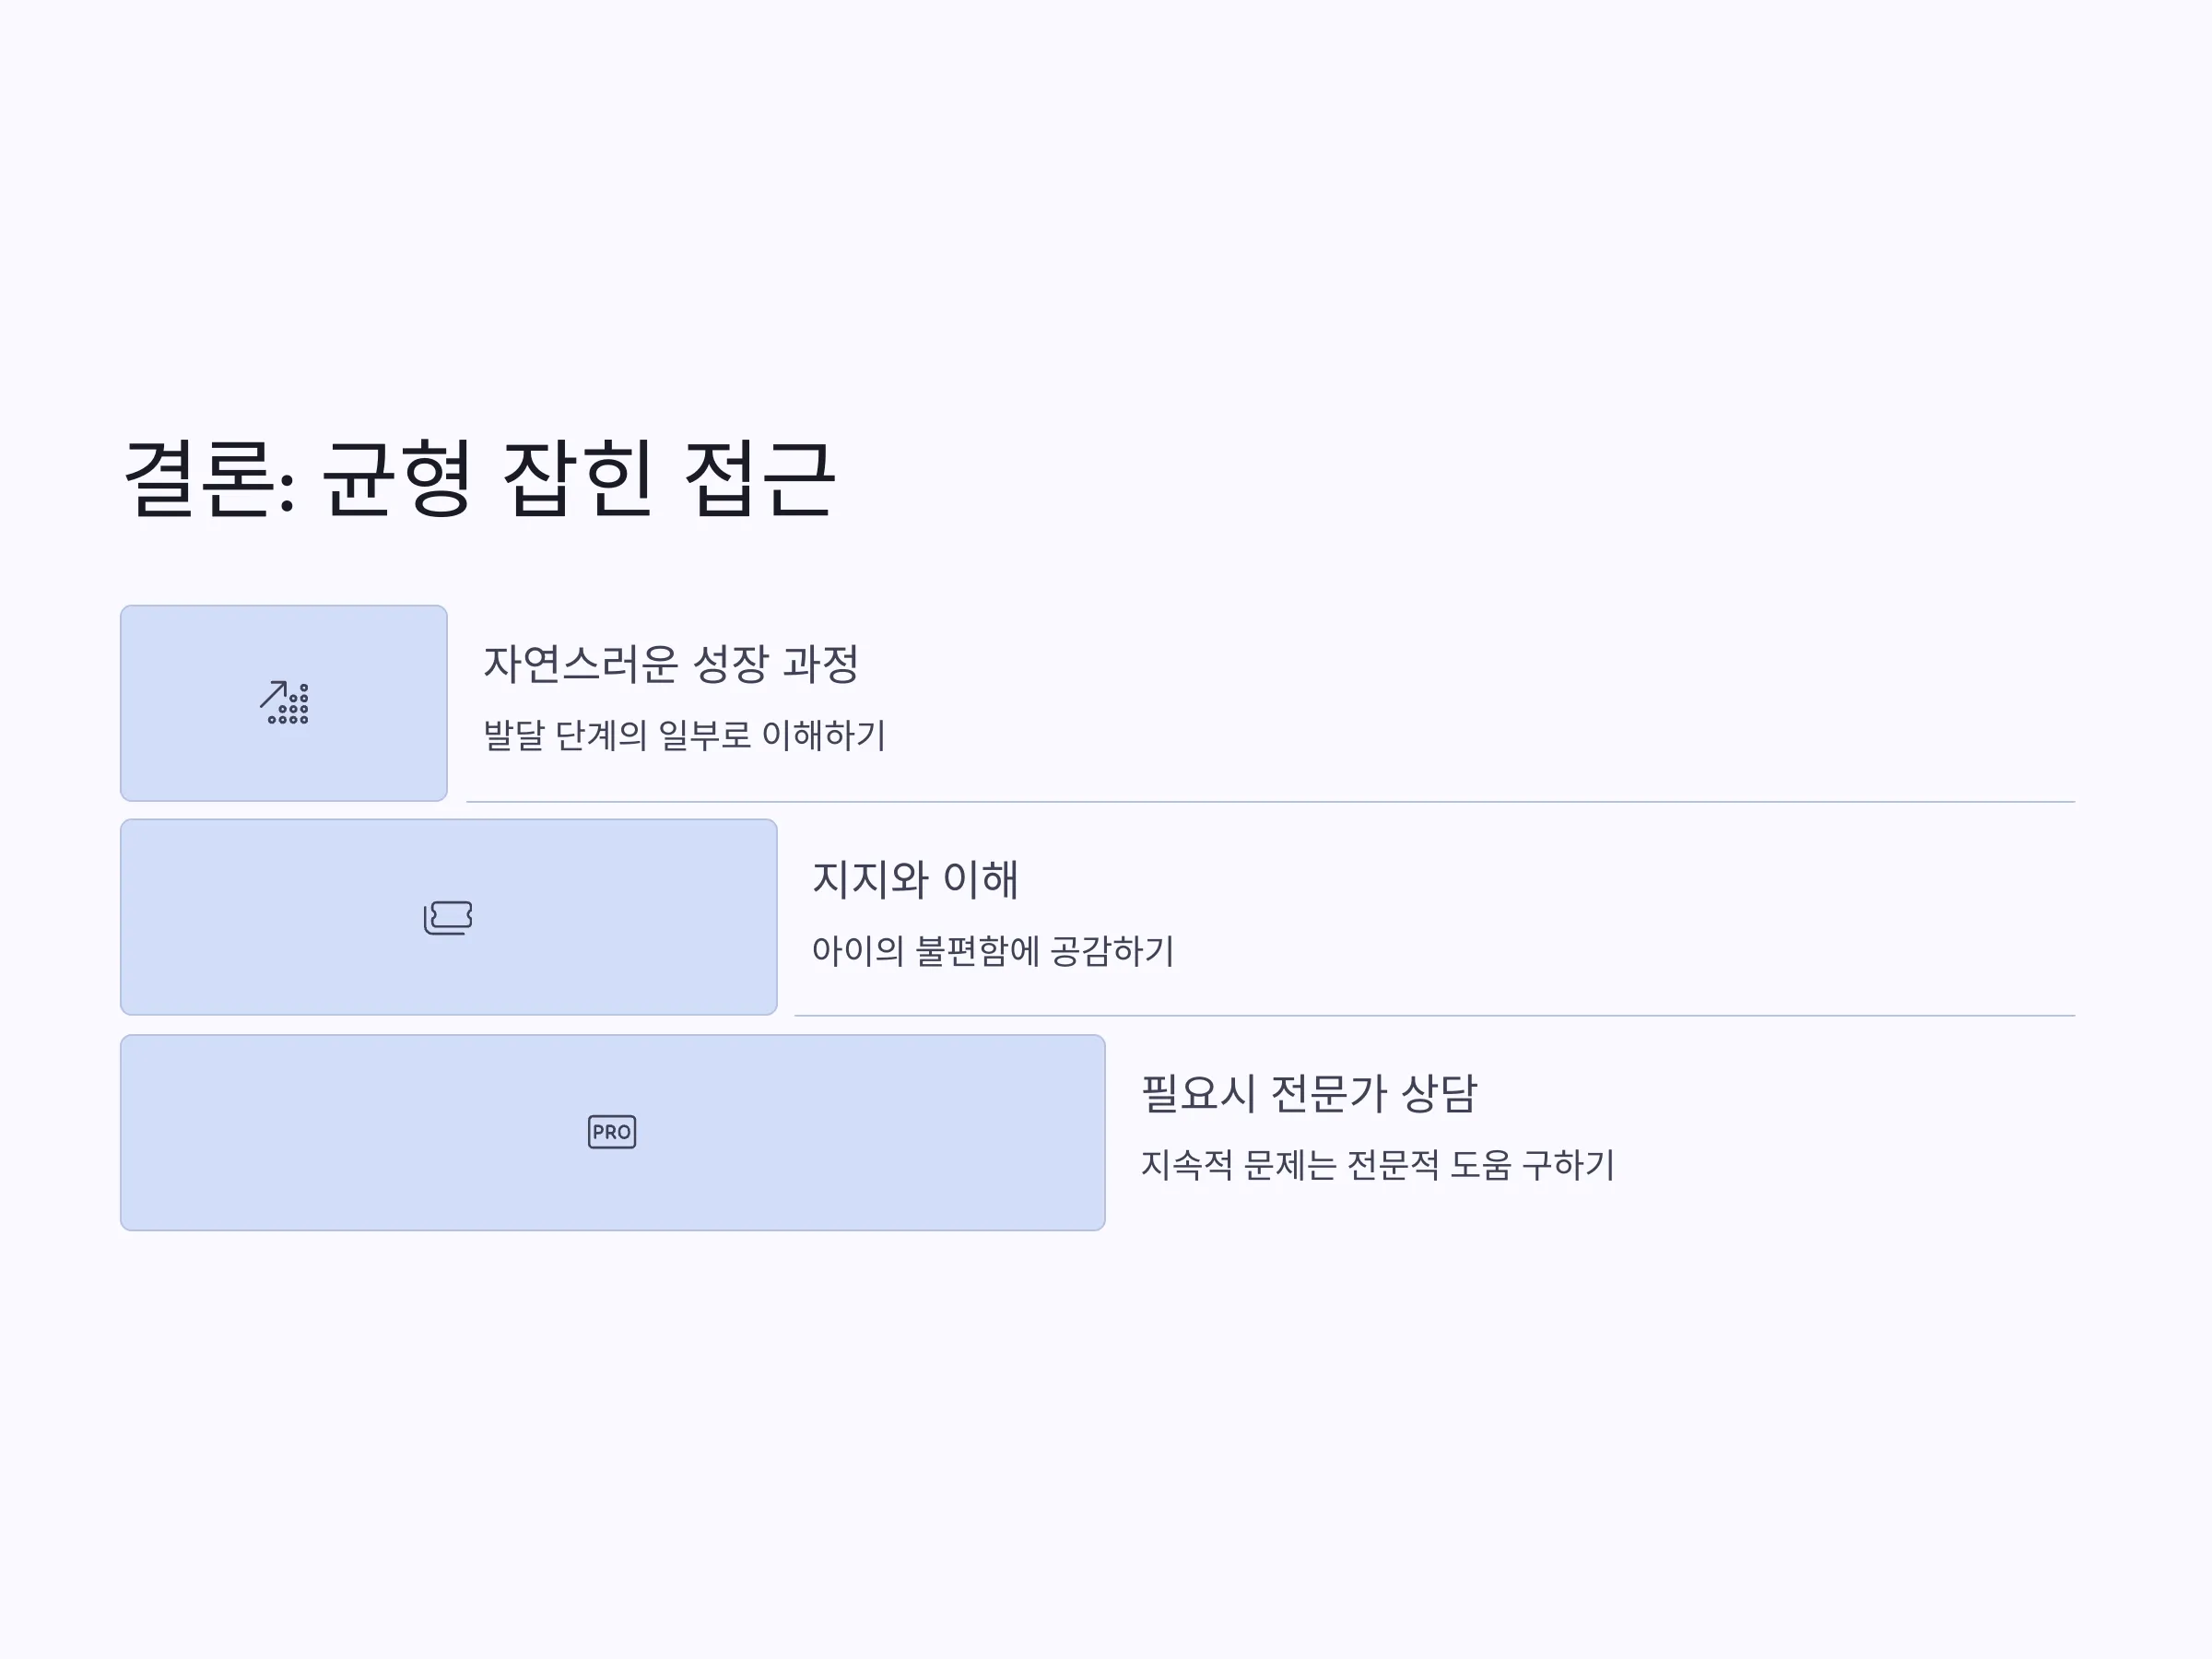Click the word 접근 in the title
The width and height of the screenshot is (2212, 1659).
(760, 479)
